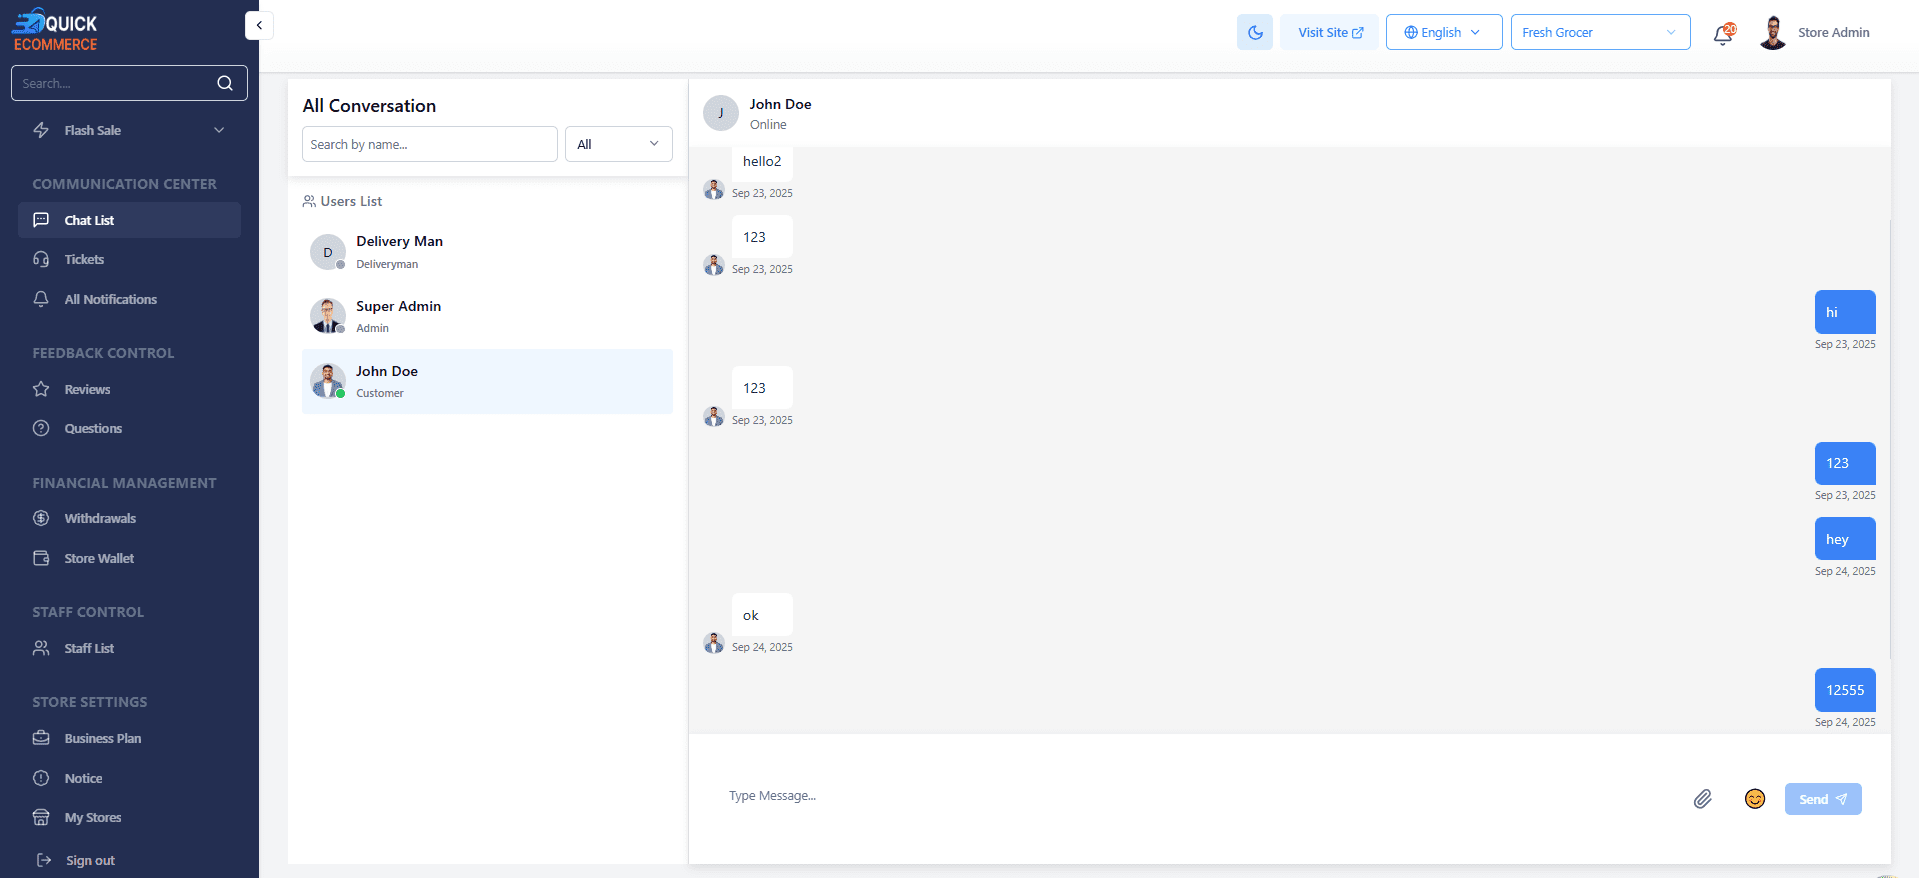Open the Fresh Grocer store dropdown
The image size is (1919, 878).
[x=1599, y=32]
